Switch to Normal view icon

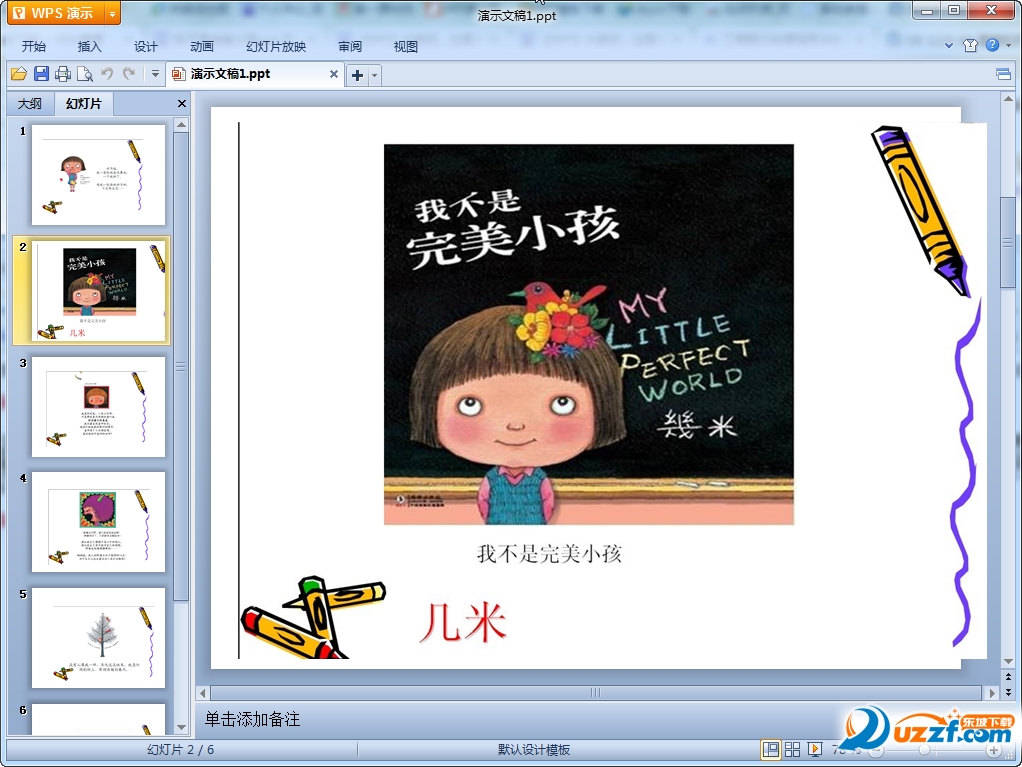(770, 749)
